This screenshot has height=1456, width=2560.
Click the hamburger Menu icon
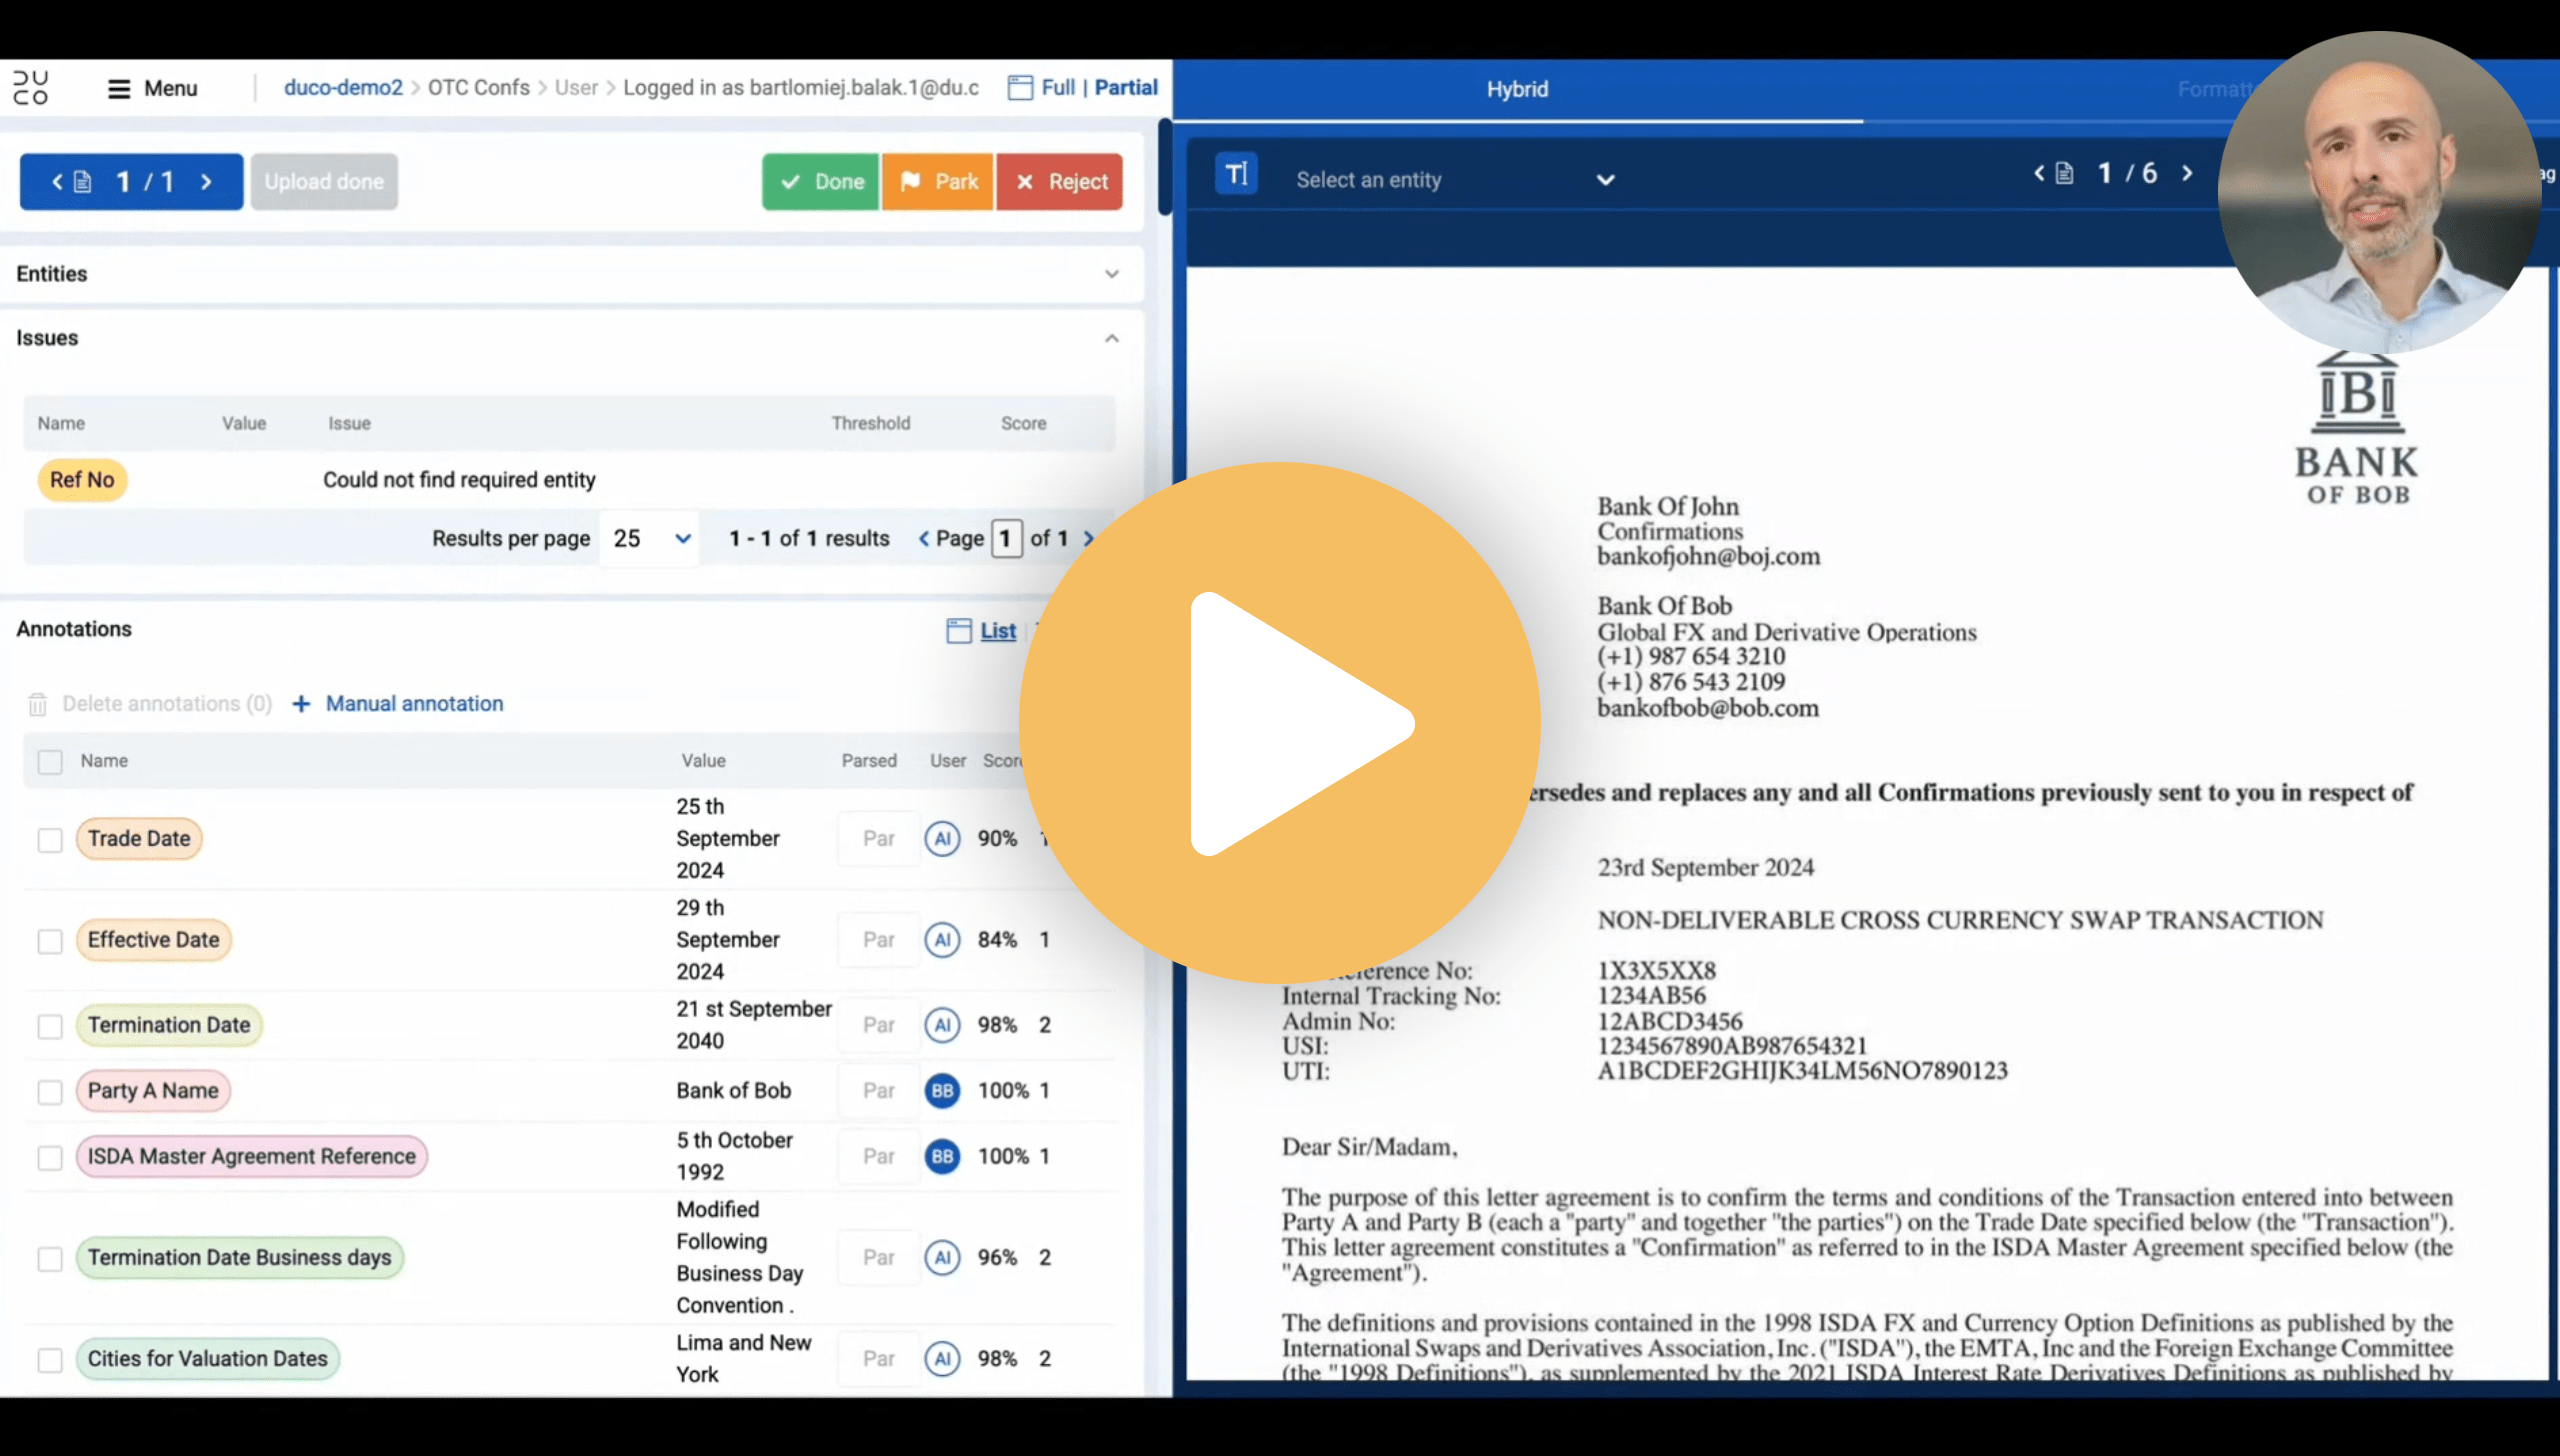pyautogui.click(x=119, y=89)
